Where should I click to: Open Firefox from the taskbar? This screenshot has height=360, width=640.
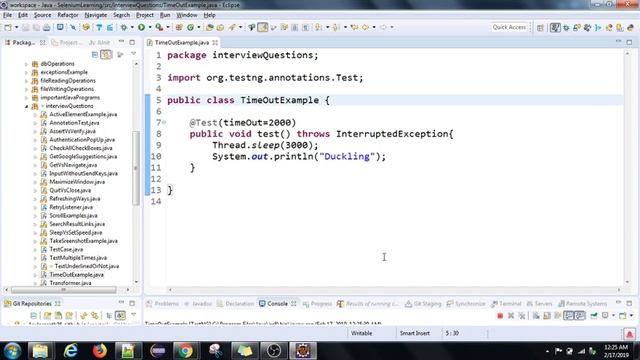[99, 351]
